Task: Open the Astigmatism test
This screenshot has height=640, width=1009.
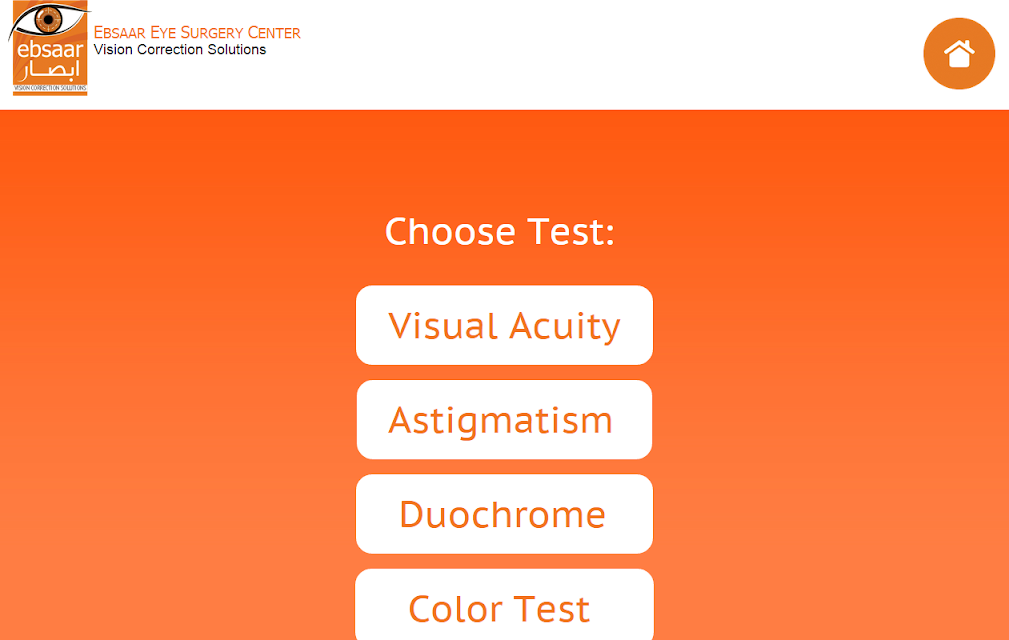Action: pyautogui.click(x=504, y=419)
